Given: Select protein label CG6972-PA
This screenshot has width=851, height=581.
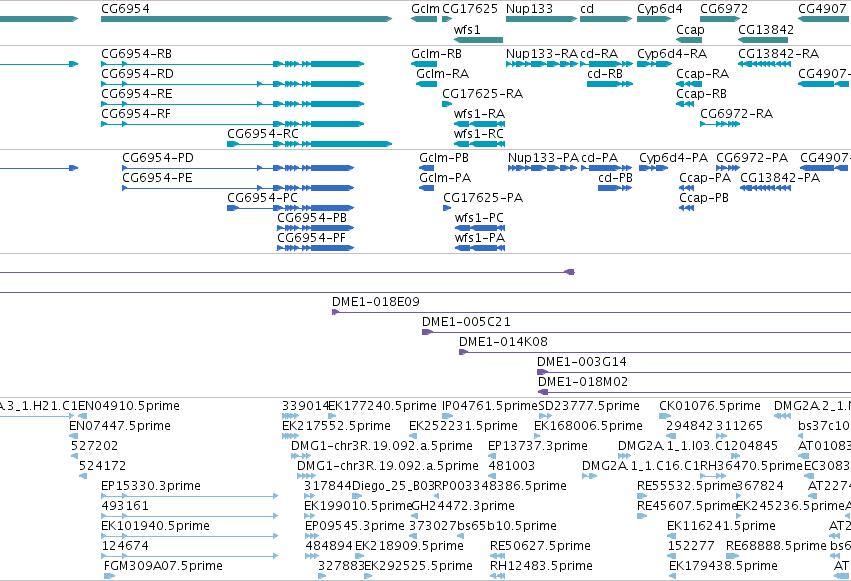Looking at the screenshot, I should pos(752,158).
